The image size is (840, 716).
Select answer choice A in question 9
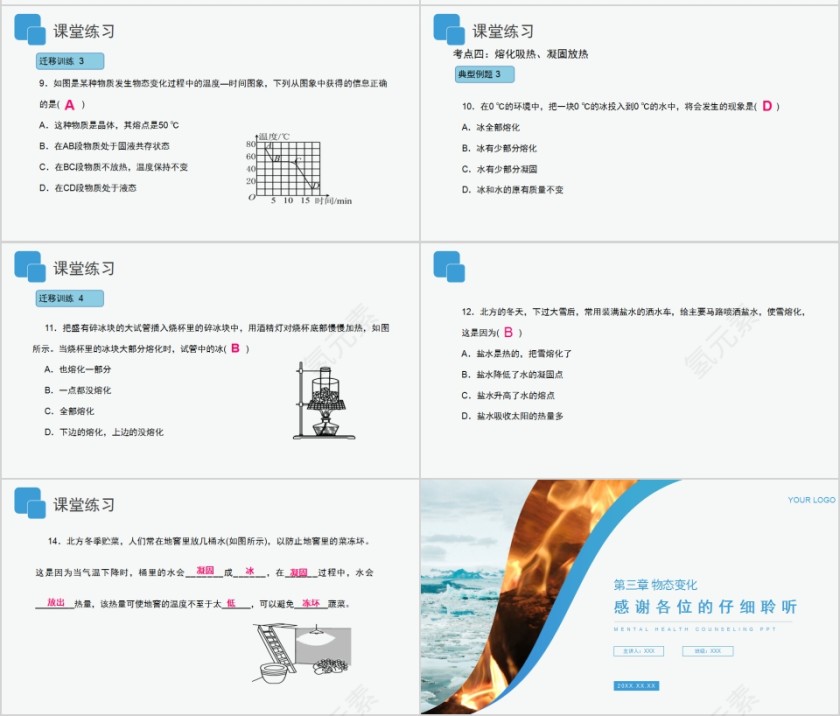coord(100,125)
